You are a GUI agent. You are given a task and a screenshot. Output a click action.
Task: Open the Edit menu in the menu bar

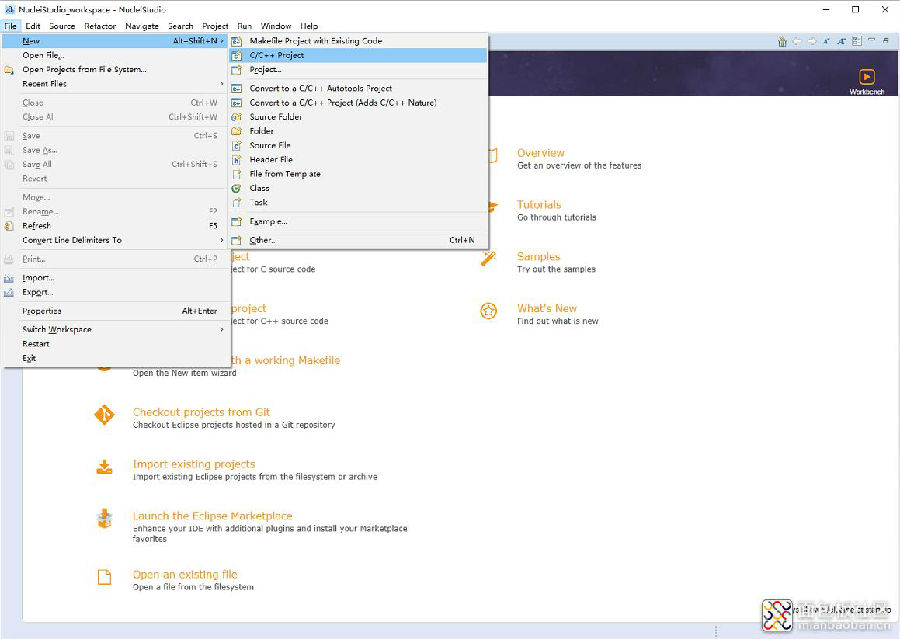point(33,26)
